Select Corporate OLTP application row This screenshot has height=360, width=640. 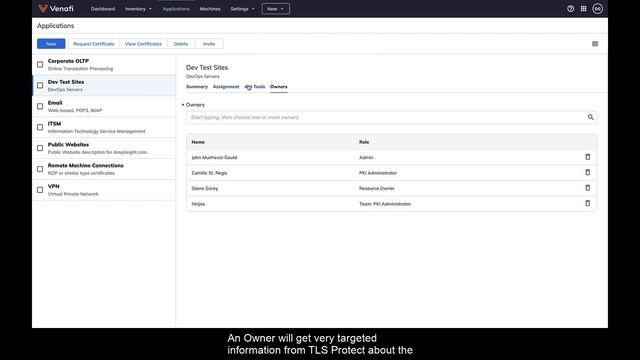pos(104,64)
